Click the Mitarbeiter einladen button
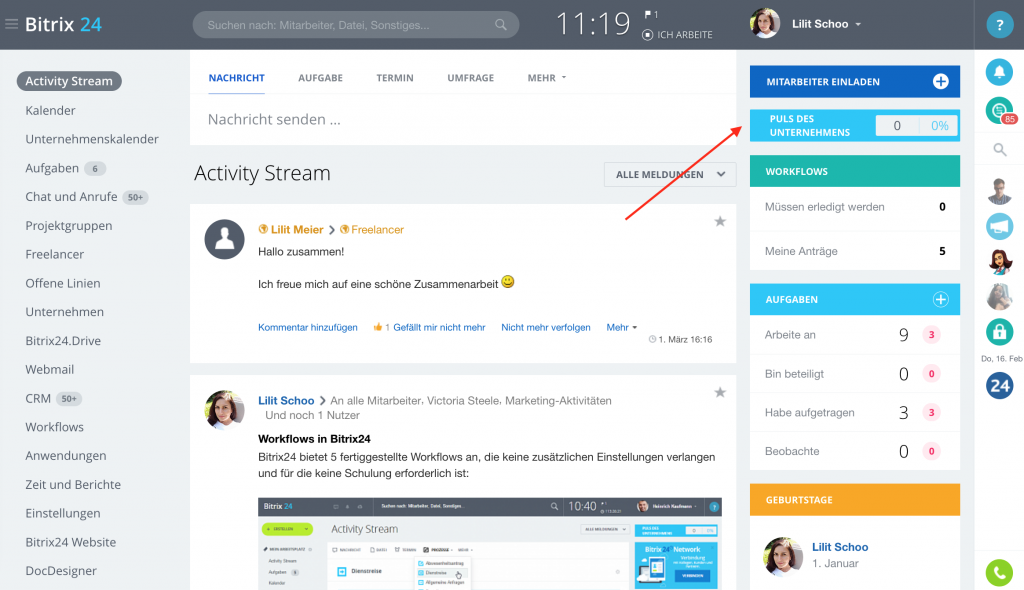The height and width of the screenshot is (590, 1024). [855, 82]
